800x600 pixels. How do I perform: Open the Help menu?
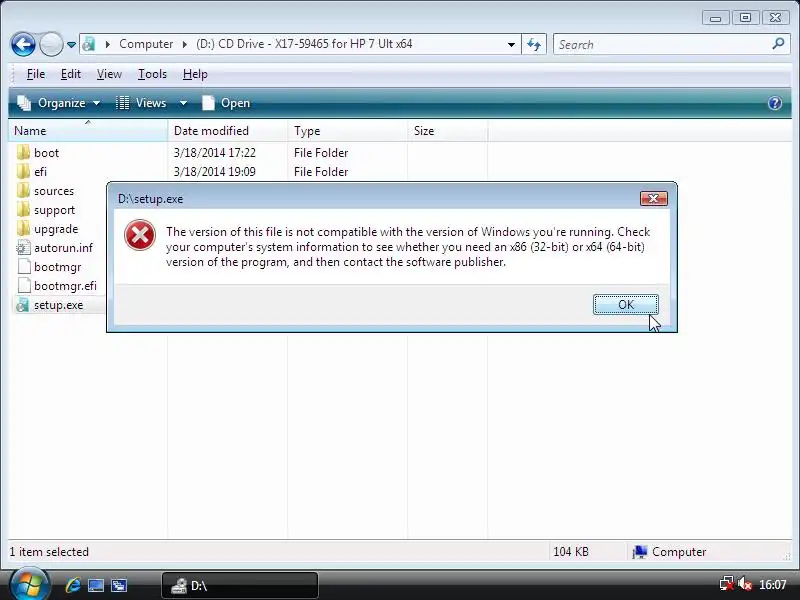[x=195, y=74]
